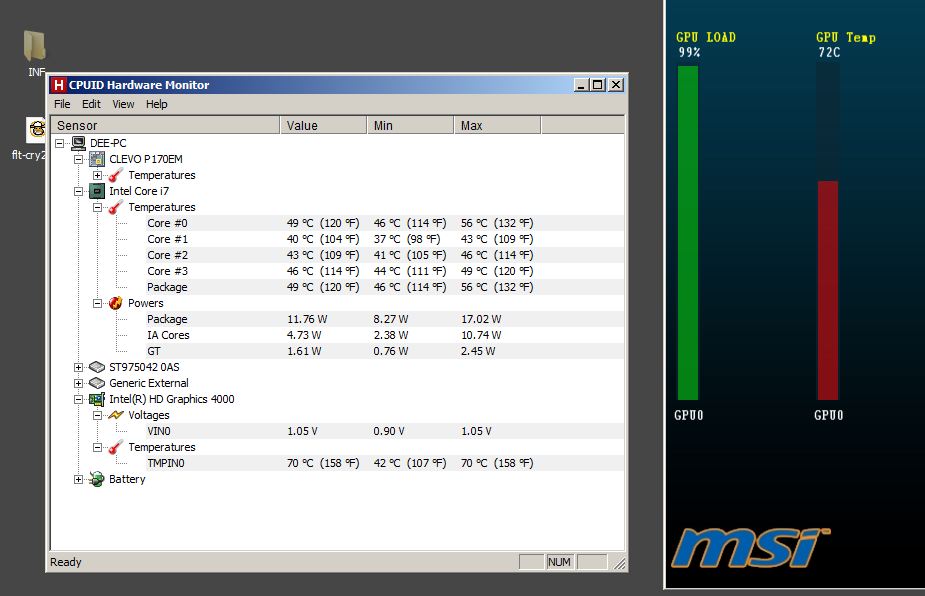Click the Ready status bar text
Screen dimensions: 925x596
click(65, 562)
